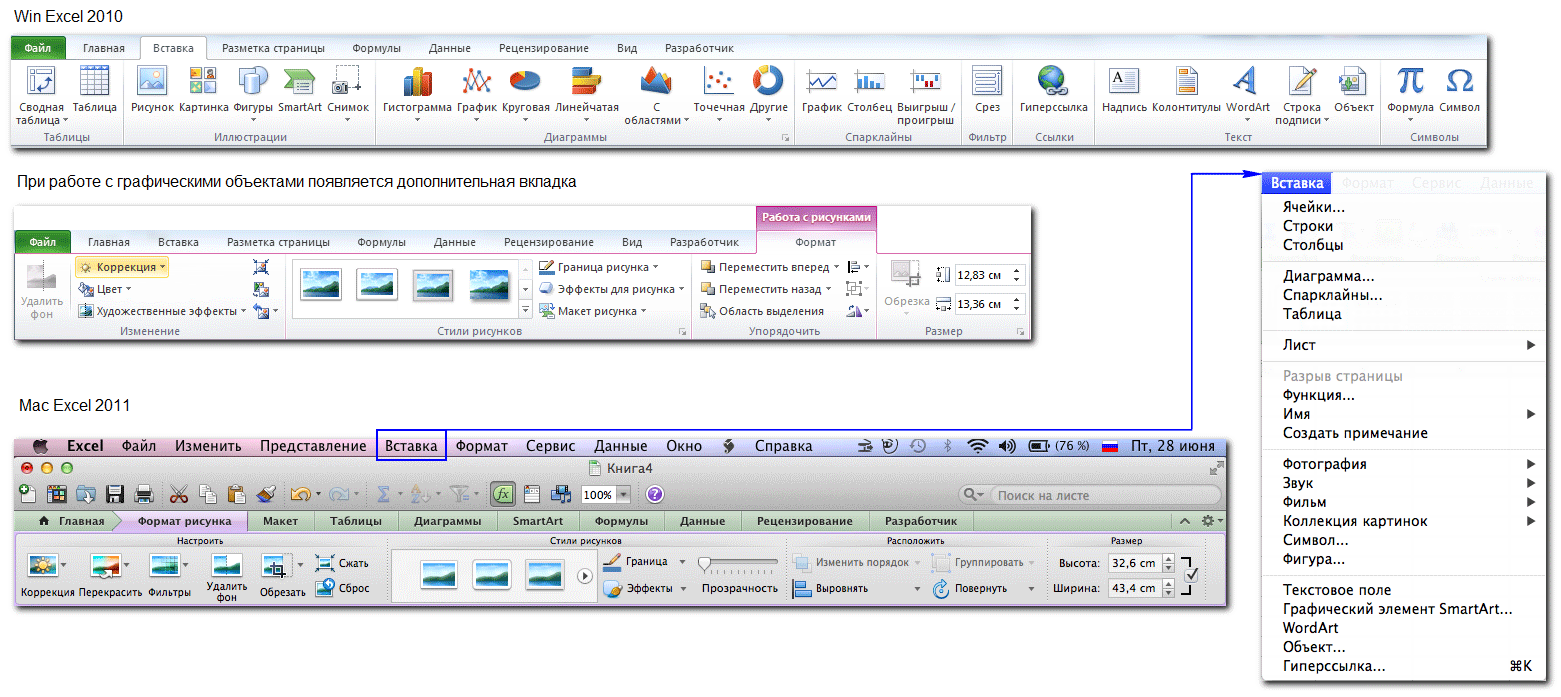This screenshot has height=697, width=1561.
Task: Click the Сводная таблица pivot table icon
Action: [40, 82]
